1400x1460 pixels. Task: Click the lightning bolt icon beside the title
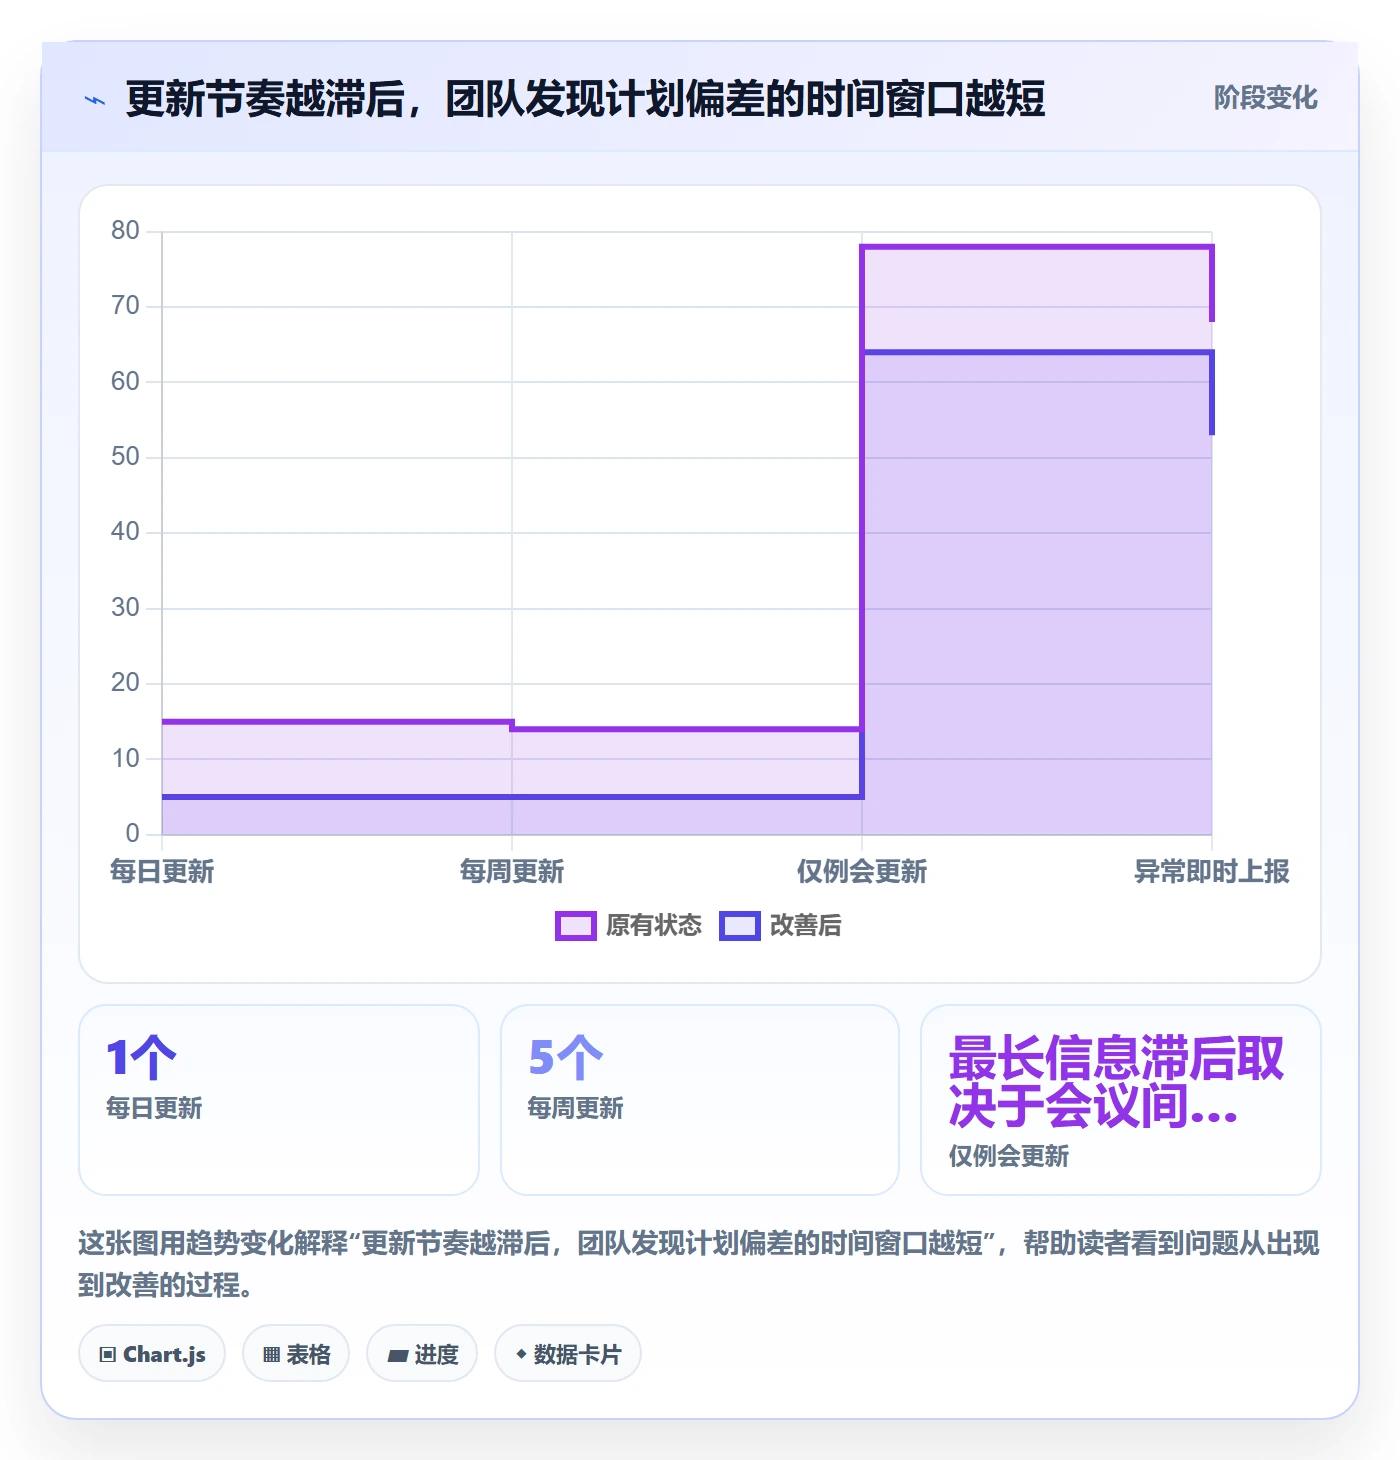coord(95,100)
